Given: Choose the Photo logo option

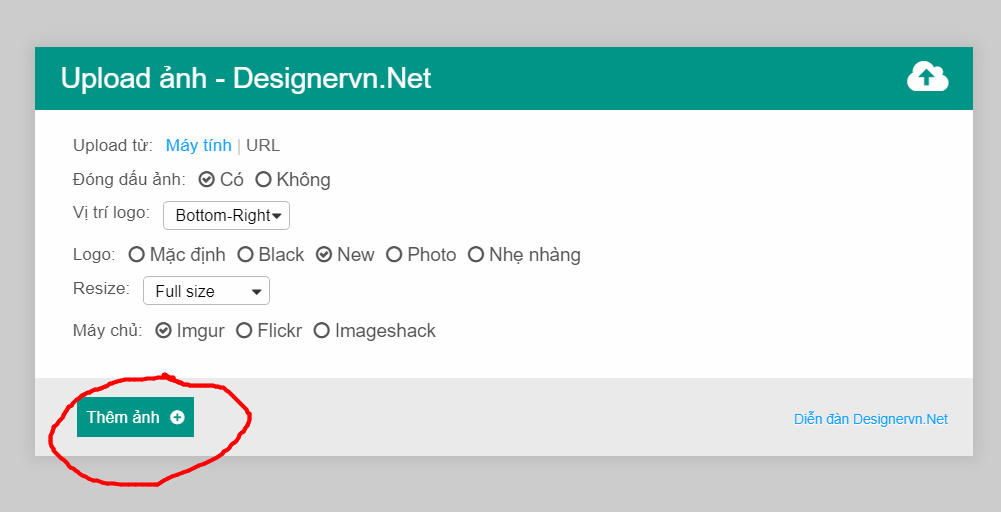Looking at the screenshot, I should tap(421, 255).
